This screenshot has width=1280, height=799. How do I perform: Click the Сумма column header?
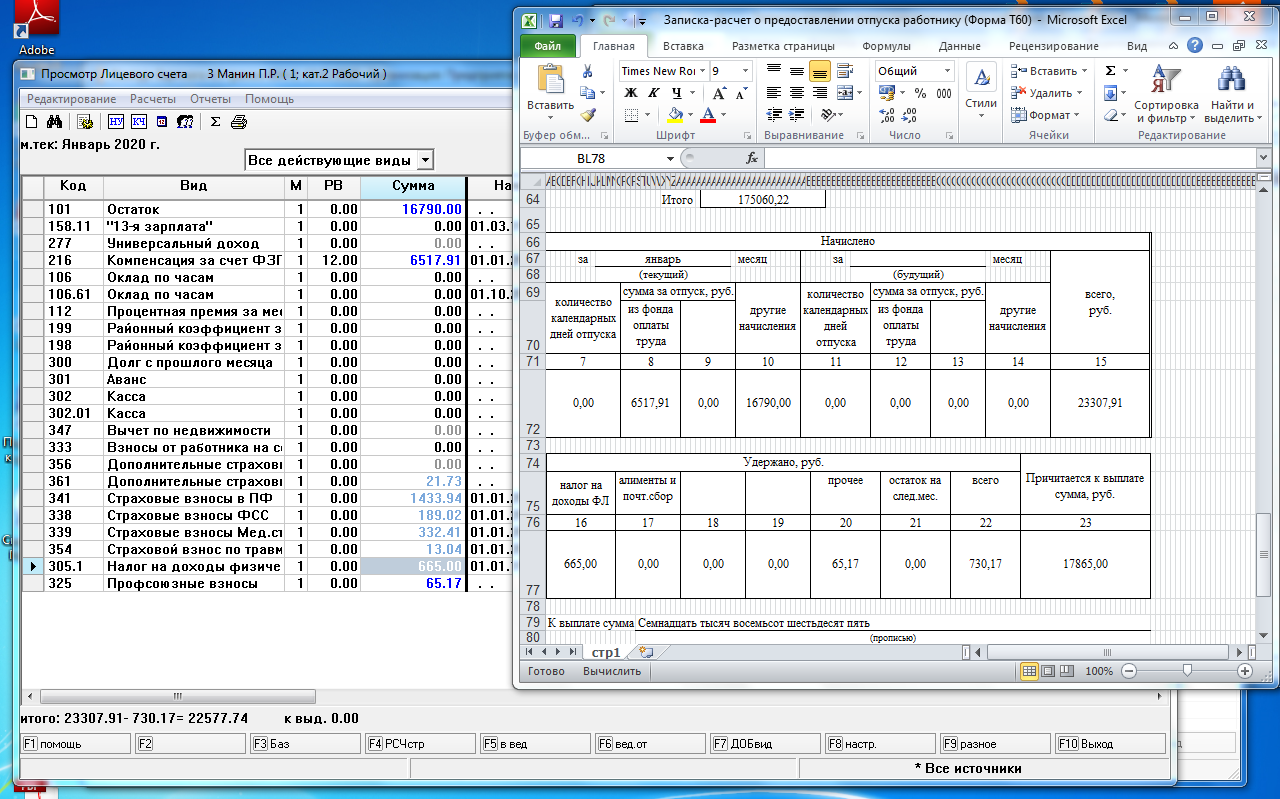point(413,185)
